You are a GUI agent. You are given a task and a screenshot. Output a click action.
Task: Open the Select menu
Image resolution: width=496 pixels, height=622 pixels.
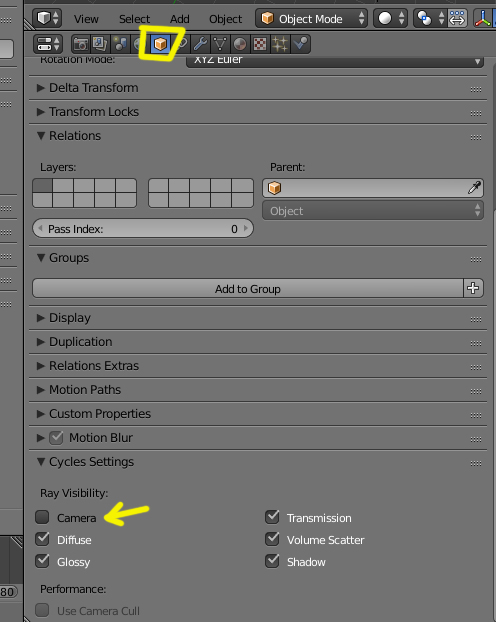[x=135, y=19]
